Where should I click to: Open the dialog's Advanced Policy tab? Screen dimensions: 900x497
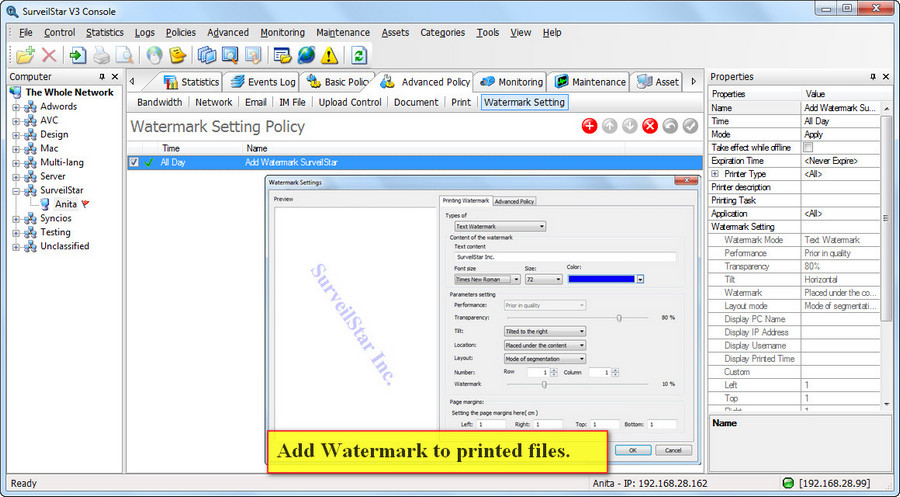pyautogui.click(x=514, y=201)
